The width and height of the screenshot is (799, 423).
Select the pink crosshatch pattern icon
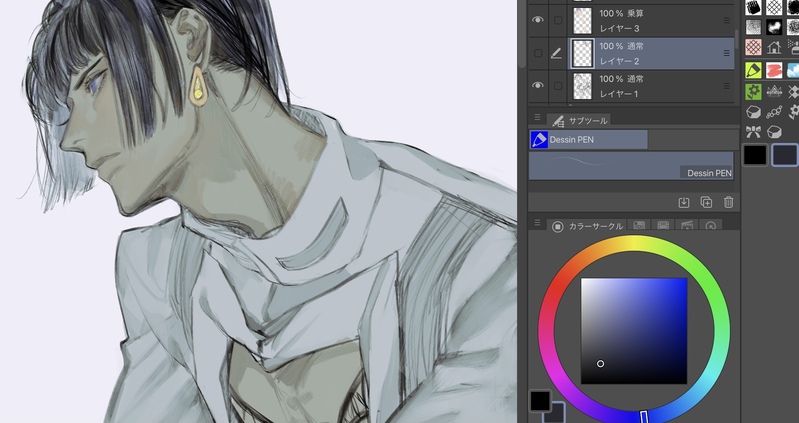pyautogui.click(x=753, y=47)
